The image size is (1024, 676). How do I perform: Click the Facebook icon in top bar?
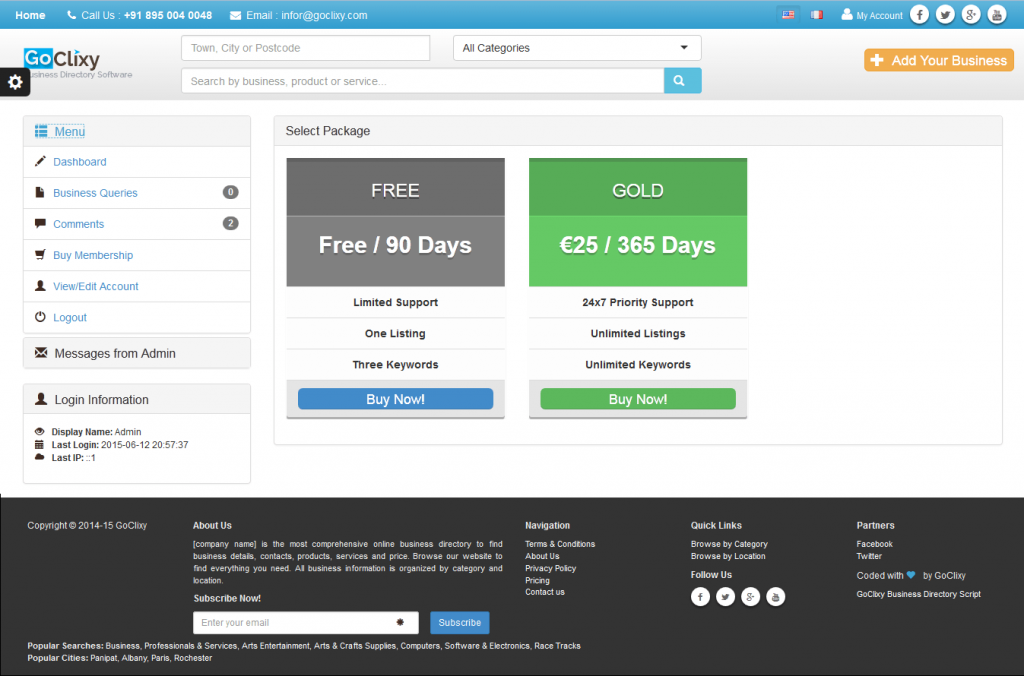pyautogui.click(x=919, y=15)
